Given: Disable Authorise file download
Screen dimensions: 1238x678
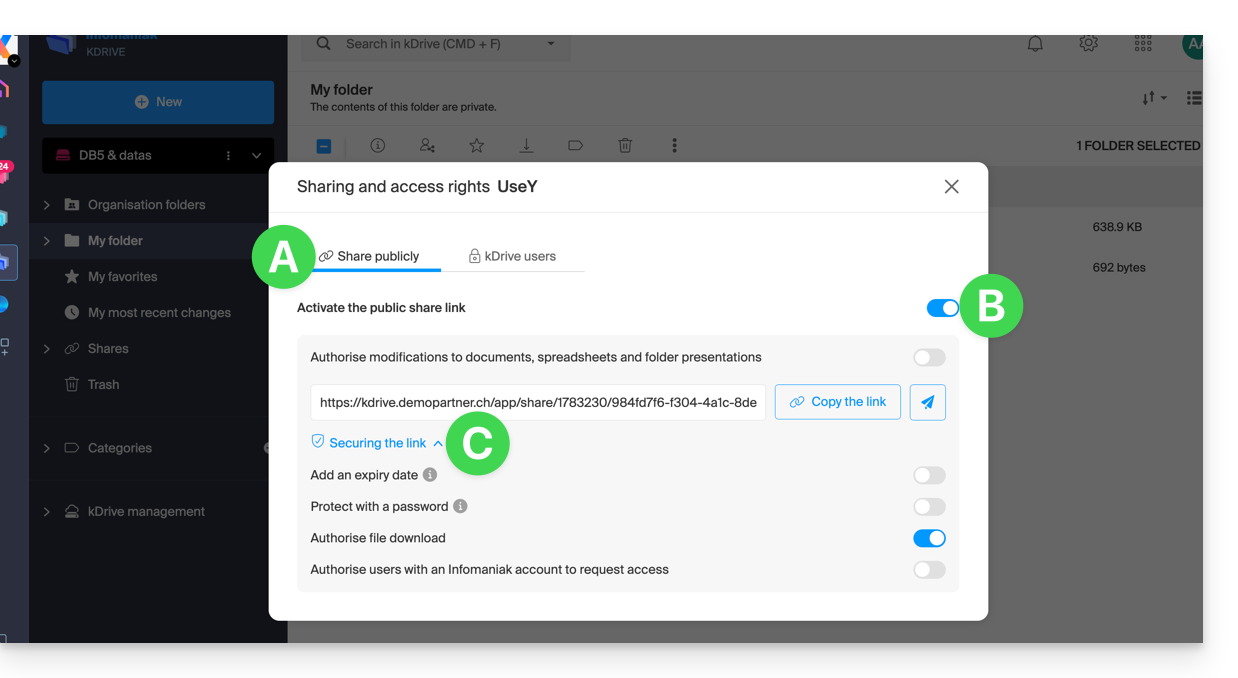Looking at the screenshot, I should [x=929, y=538].
